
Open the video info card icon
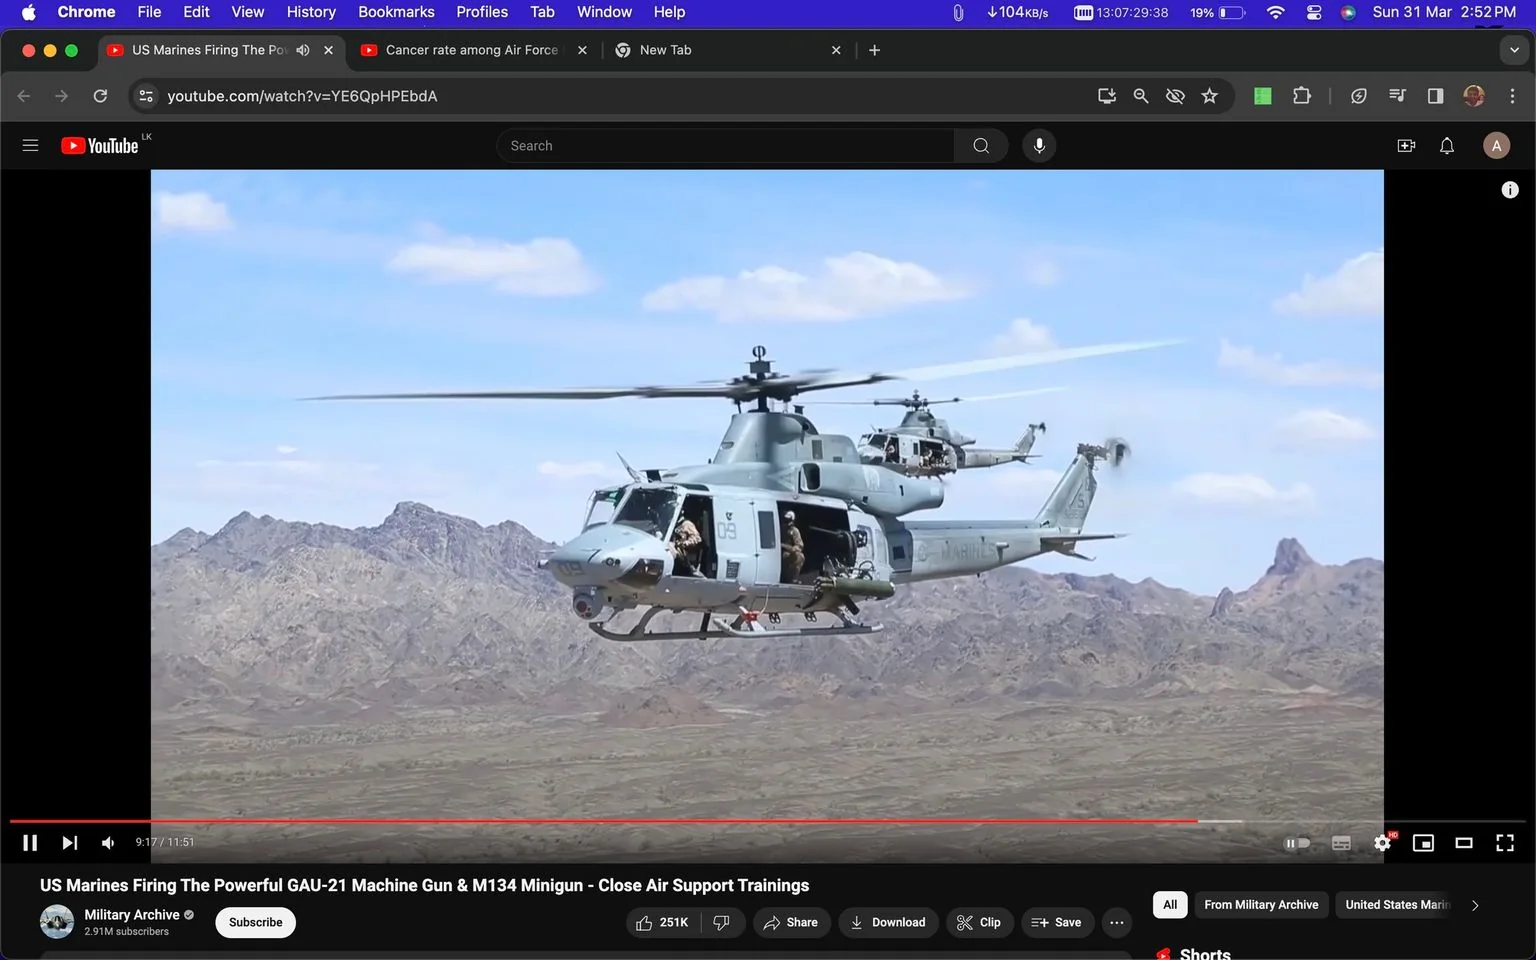click(1510, 190)
